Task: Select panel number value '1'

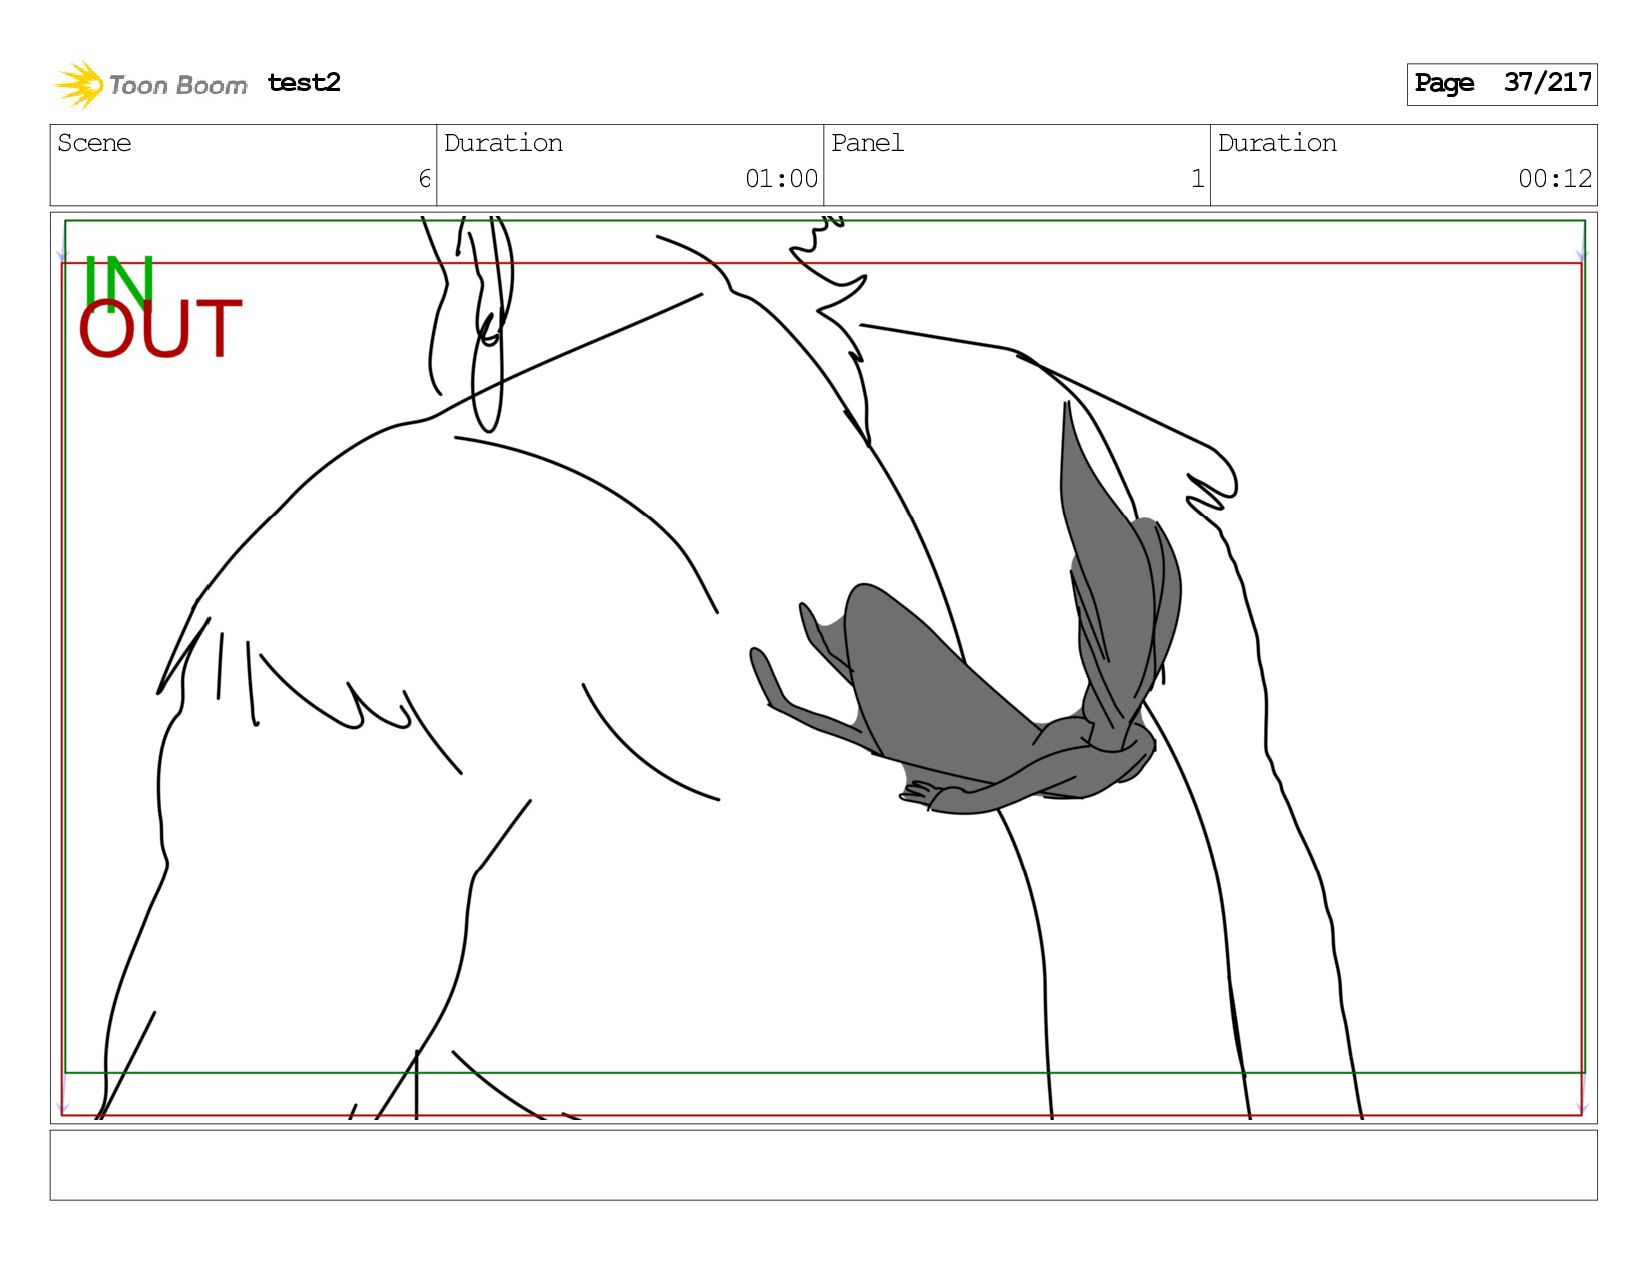Action: click(x=1197, y=179)
